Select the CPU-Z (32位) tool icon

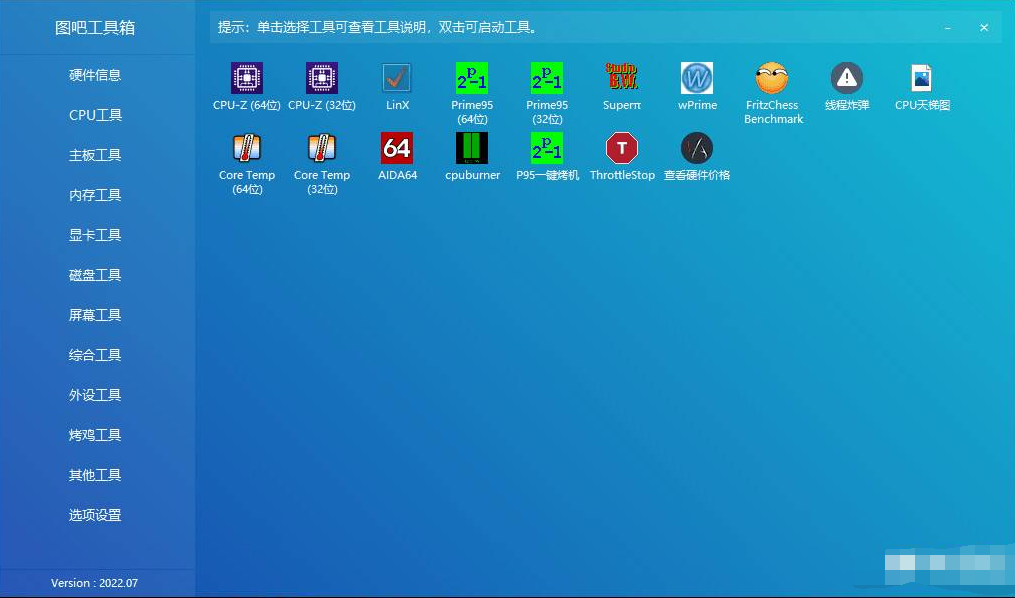(x=322, y=78)
